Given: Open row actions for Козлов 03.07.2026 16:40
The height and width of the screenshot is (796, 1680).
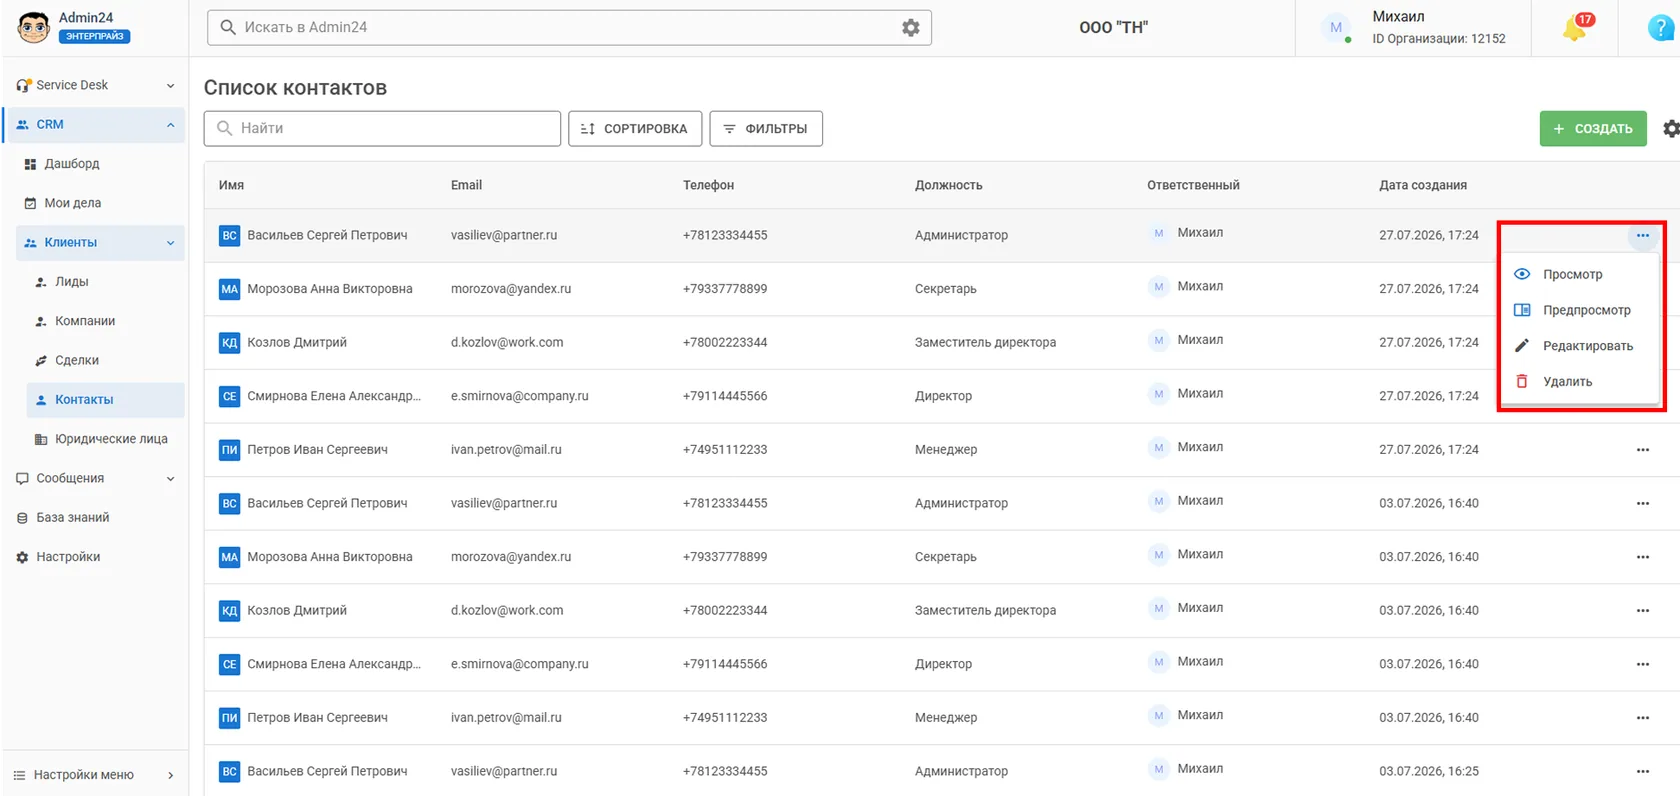Looking at the screenshot, I should (x=1642, y=611).
